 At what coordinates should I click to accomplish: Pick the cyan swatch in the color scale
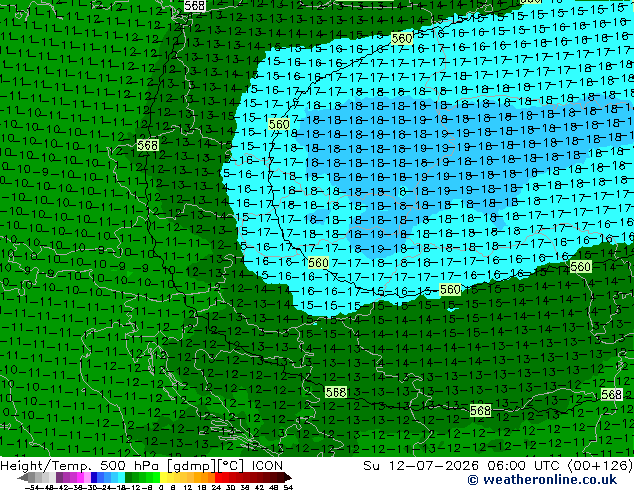[x=122, y=478]
